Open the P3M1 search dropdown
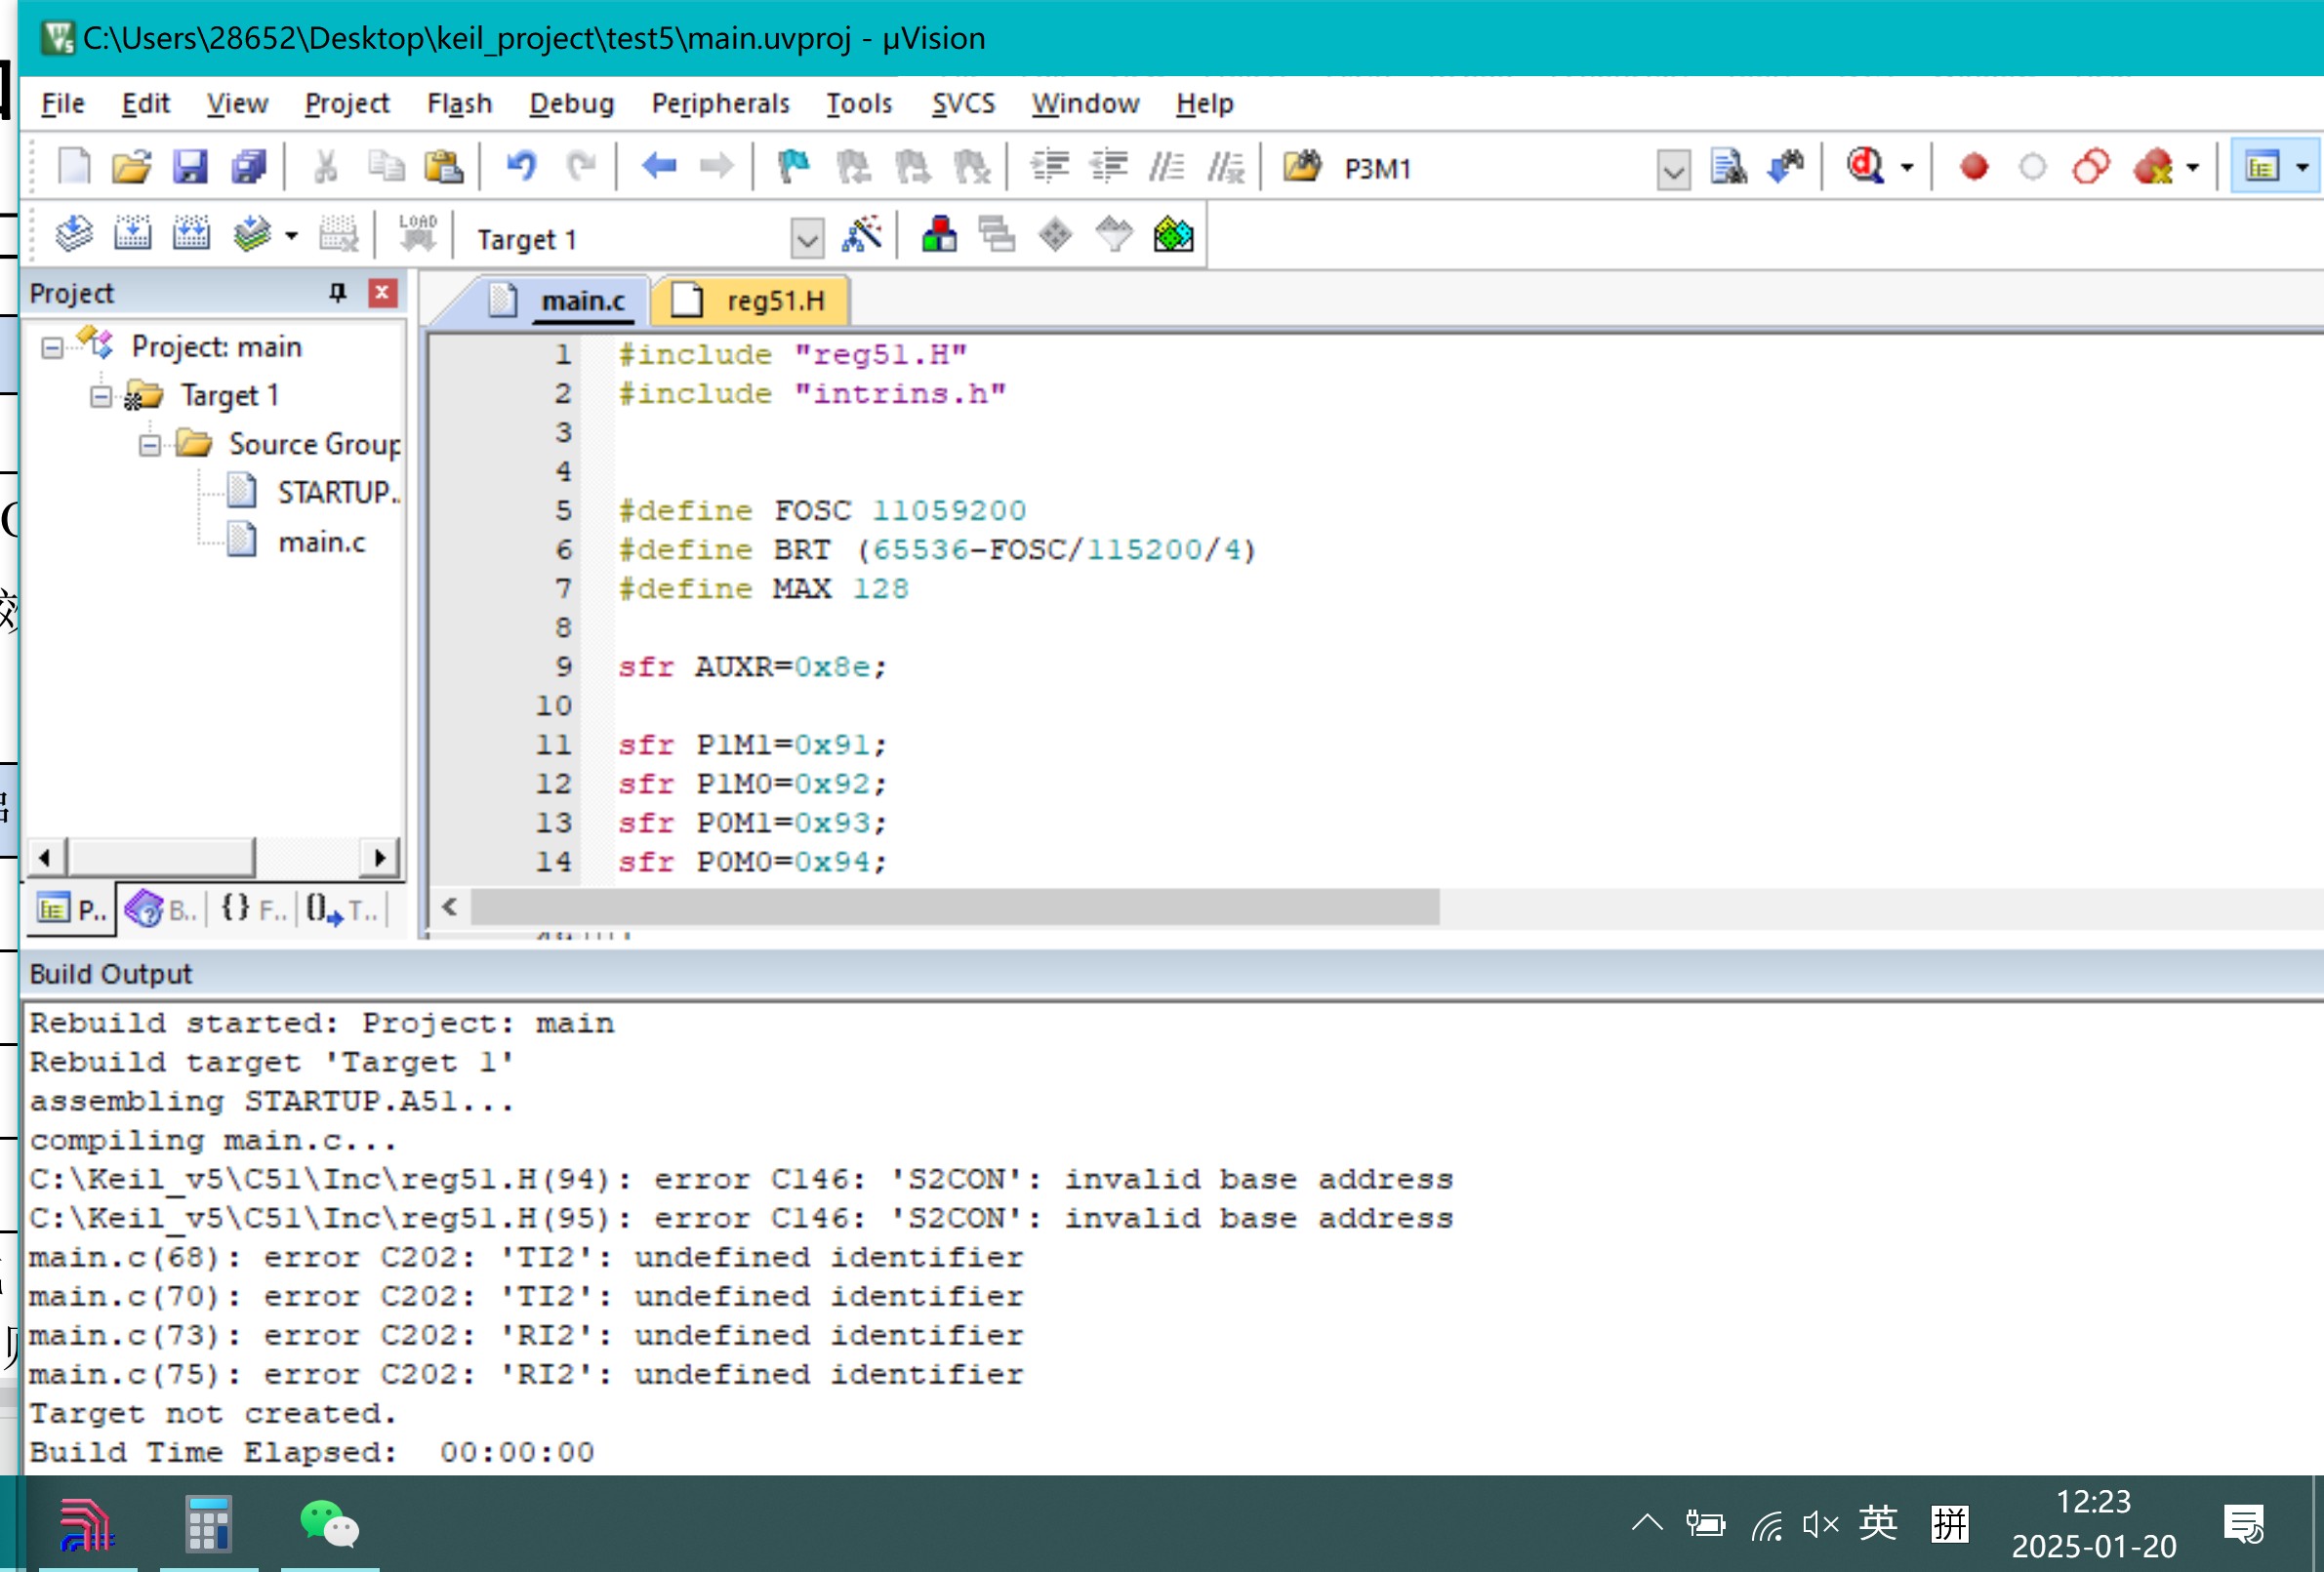Screen dimensions: 2324x1572 point(1673,170)
